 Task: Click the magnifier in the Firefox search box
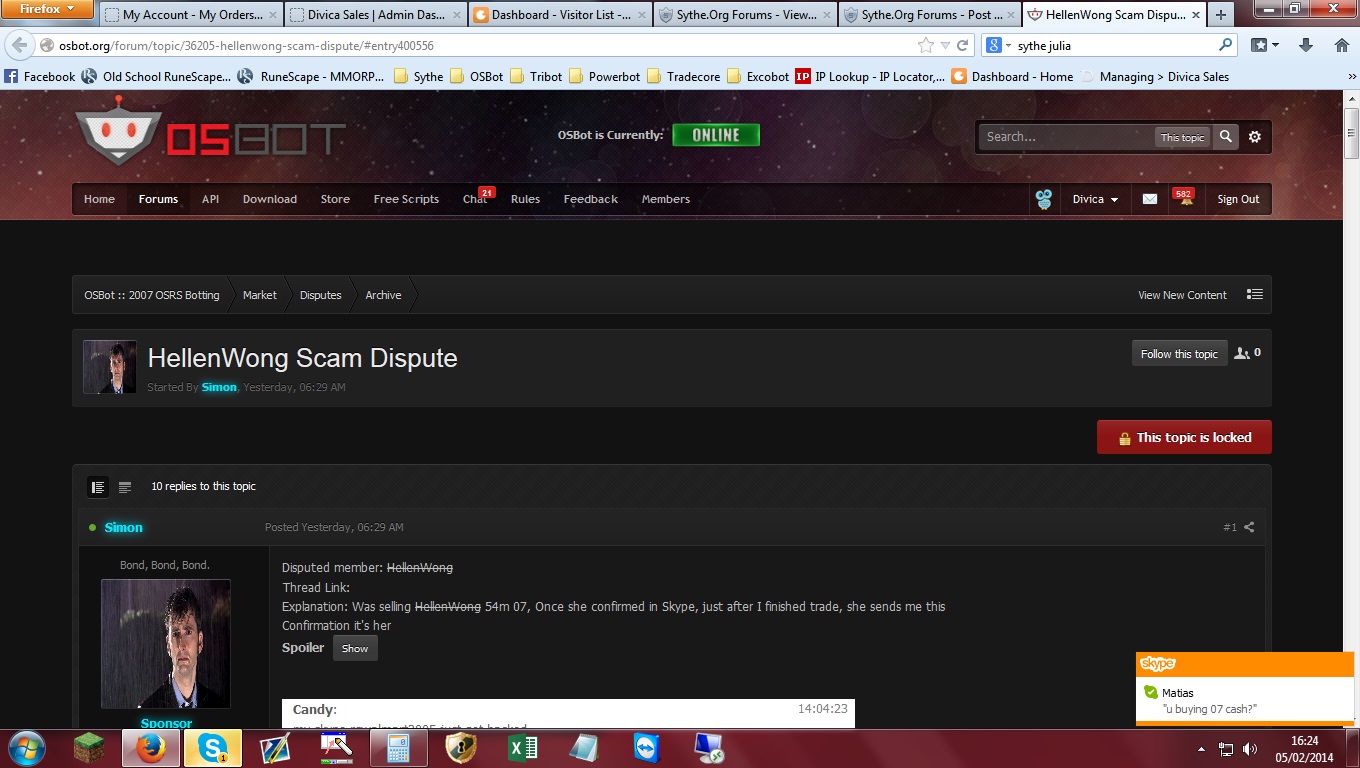click(1226, 45)
